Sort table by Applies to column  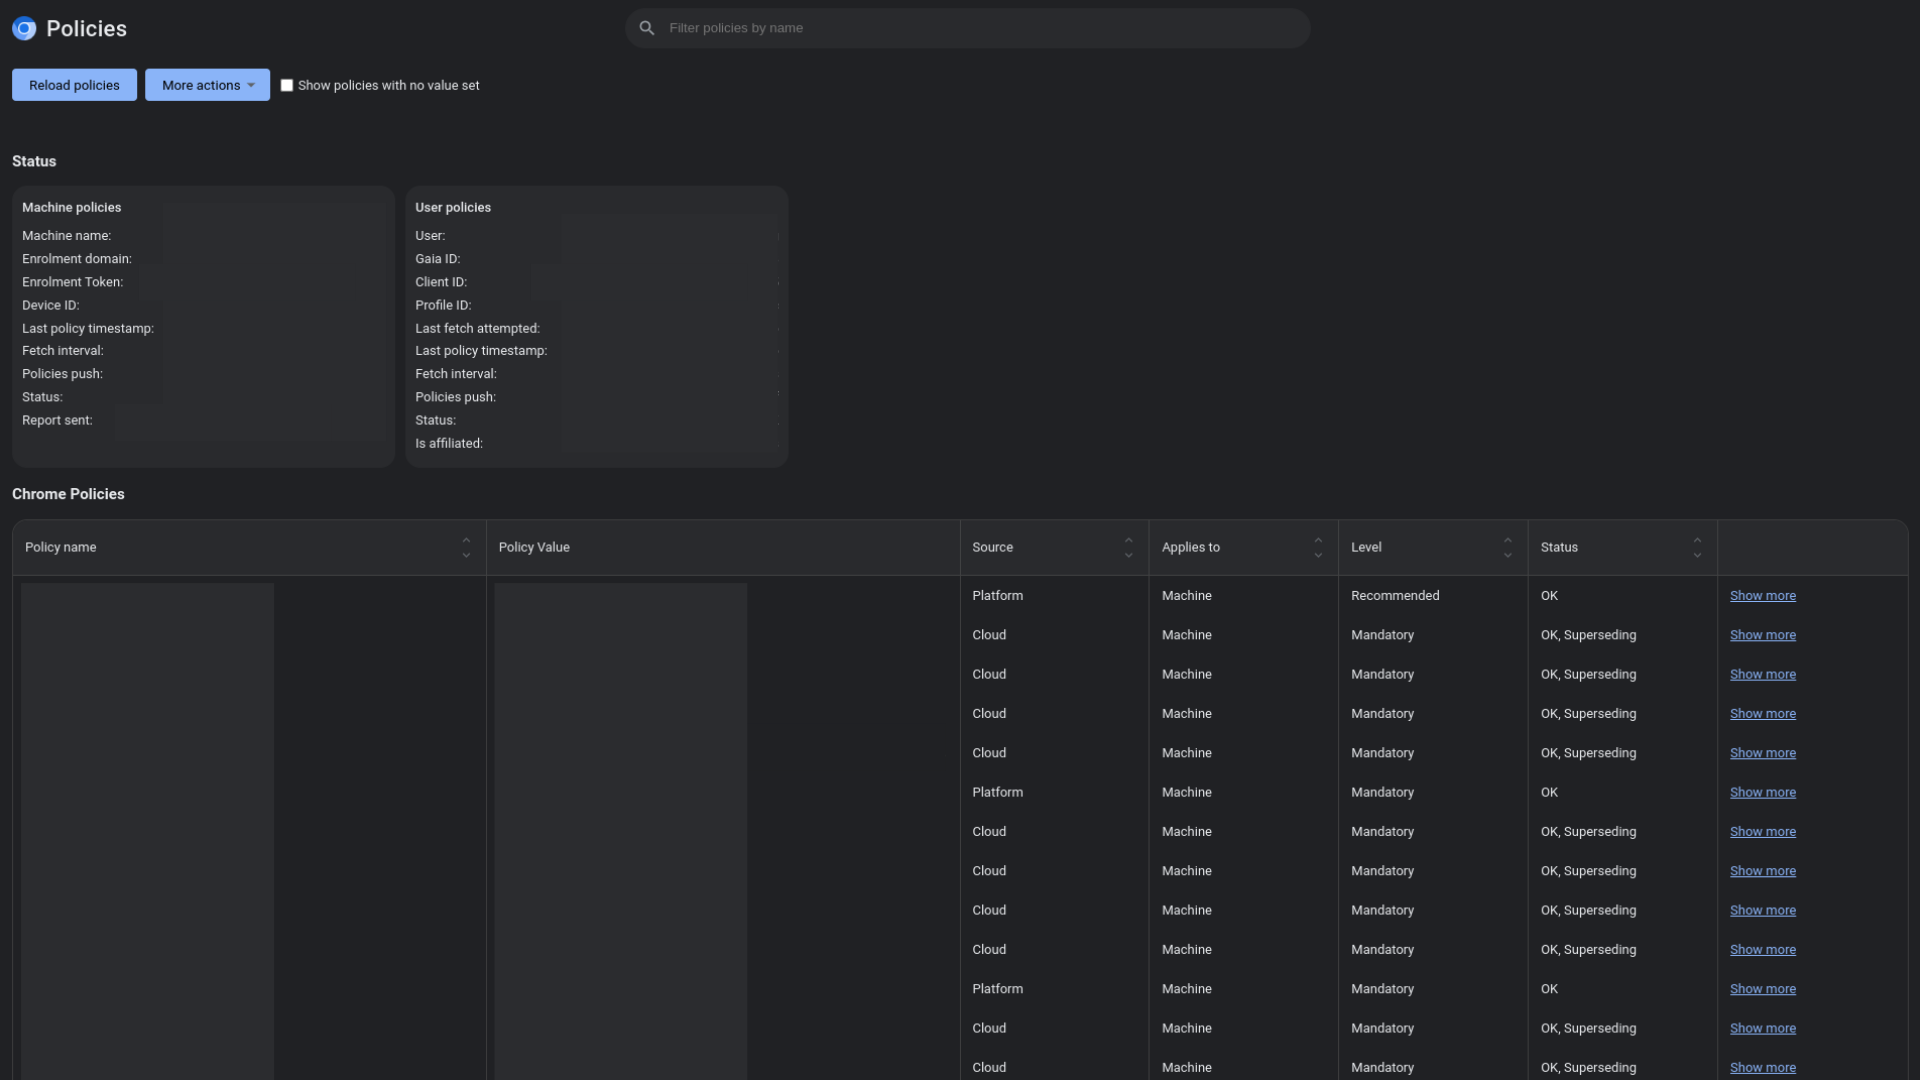1318,547
